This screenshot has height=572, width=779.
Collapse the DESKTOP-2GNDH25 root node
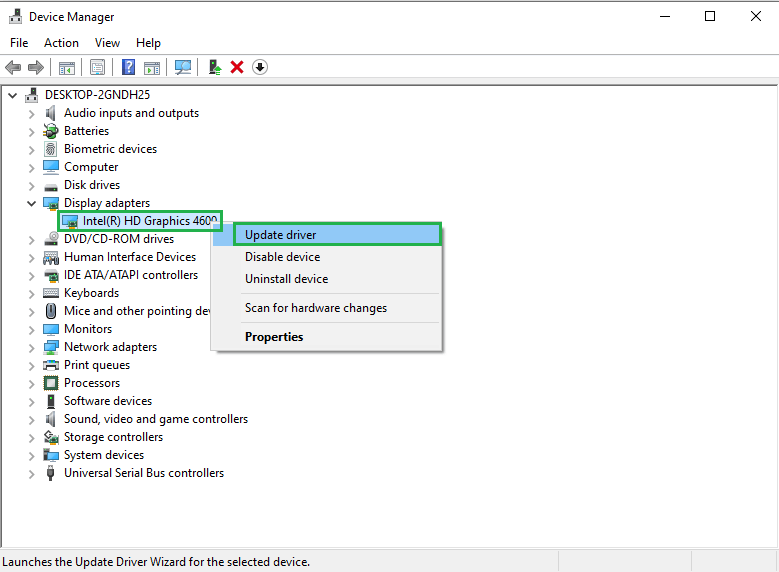coord(13,95)
